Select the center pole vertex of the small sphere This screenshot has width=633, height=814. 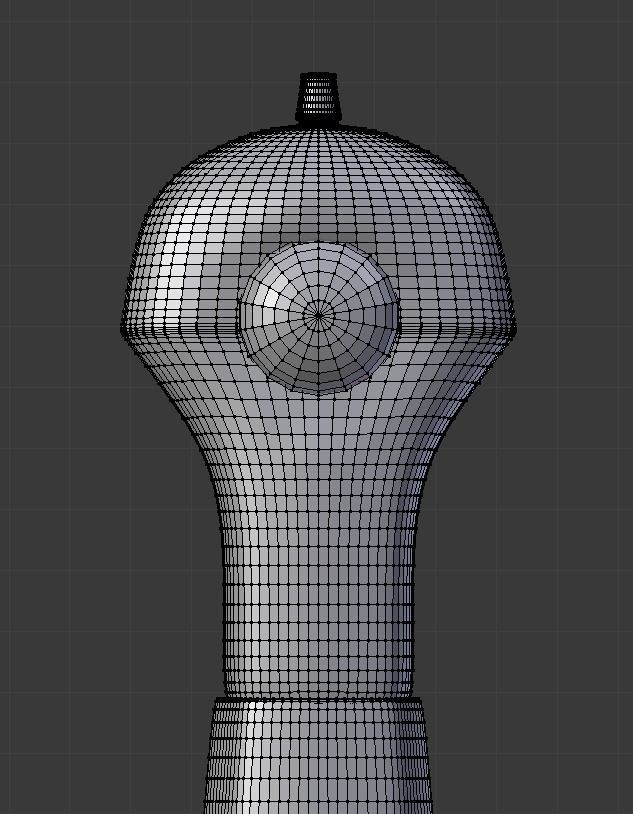(318, 314)
